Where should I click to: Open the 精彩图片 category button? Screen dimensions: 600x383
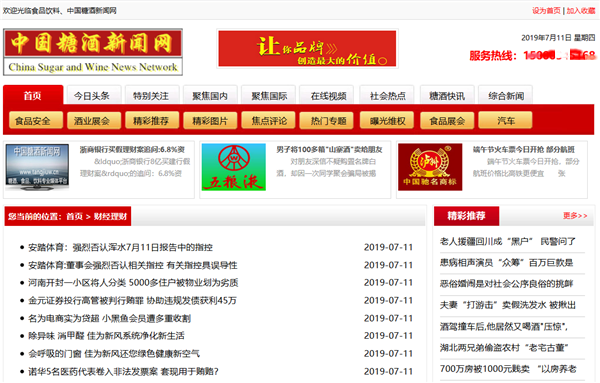210,121
